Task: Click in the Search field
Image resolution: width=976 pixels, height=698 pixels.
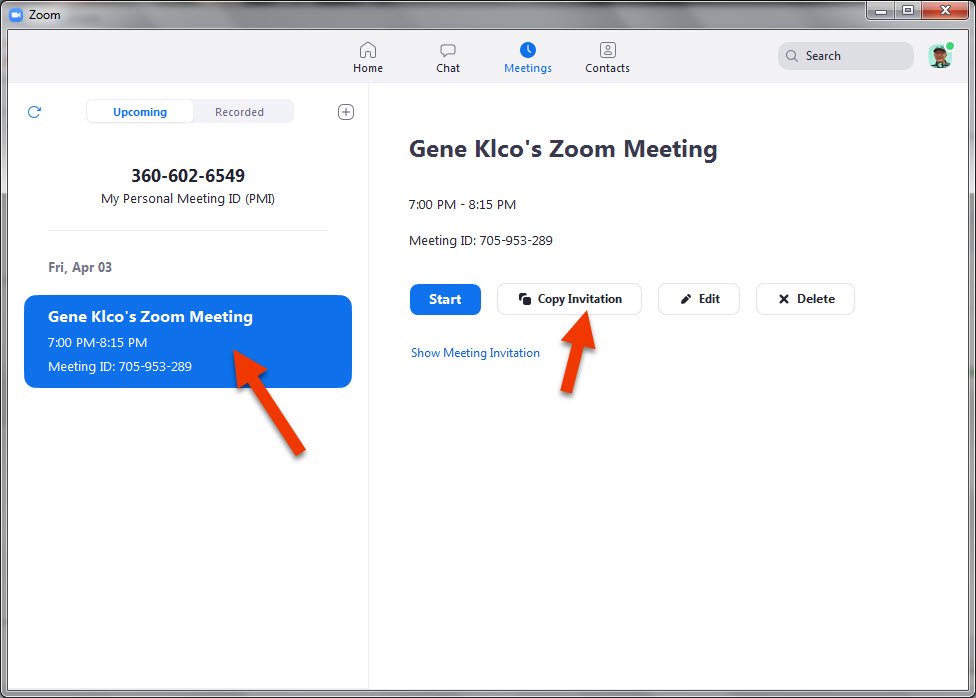Action: click(846, 56)
